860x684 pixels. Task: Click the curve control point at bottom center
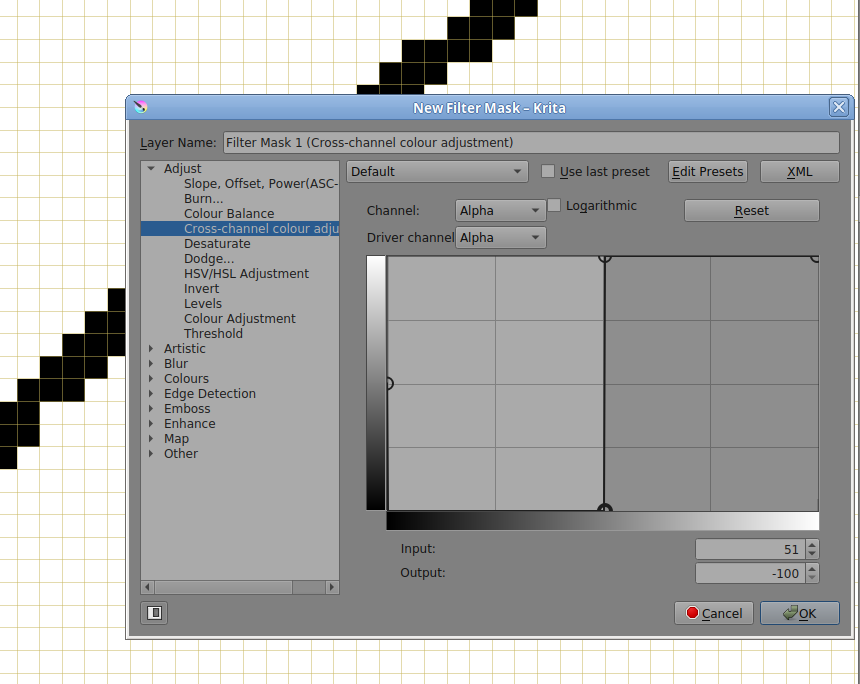point(604,510)
